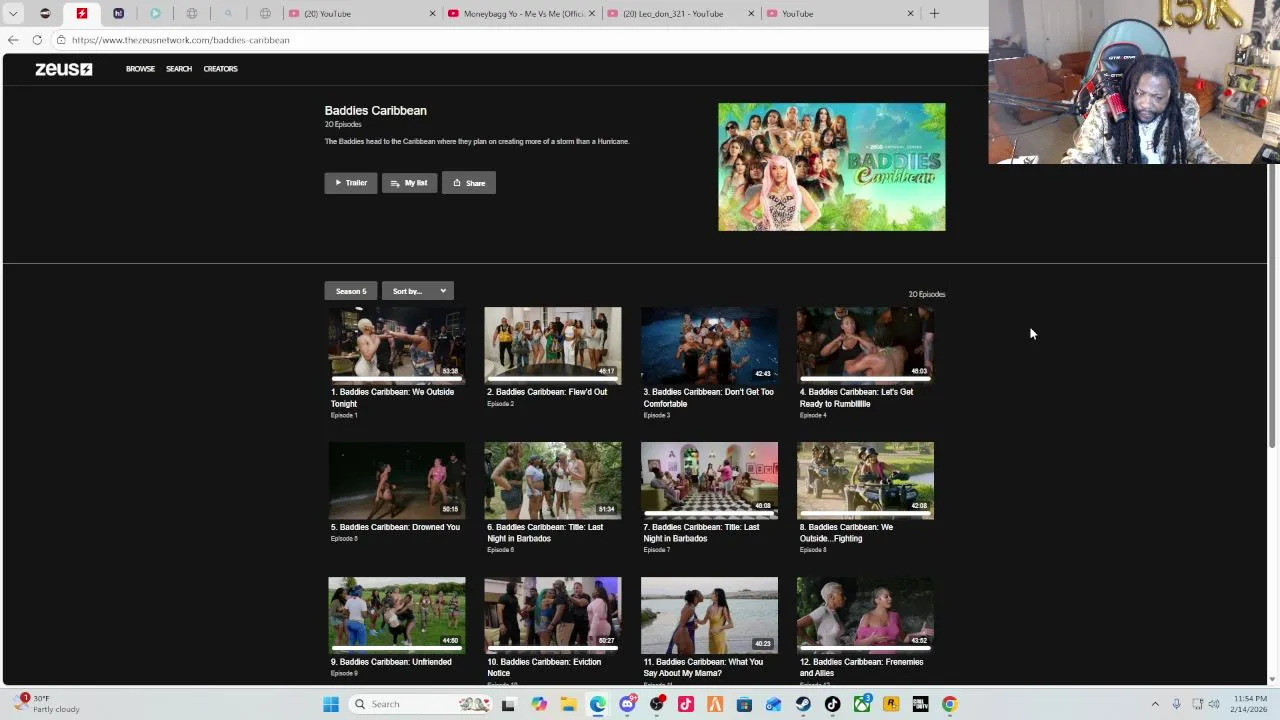Click the taskbar Search box
Viewport: 1280px width, 720px height.
point(421,704)
